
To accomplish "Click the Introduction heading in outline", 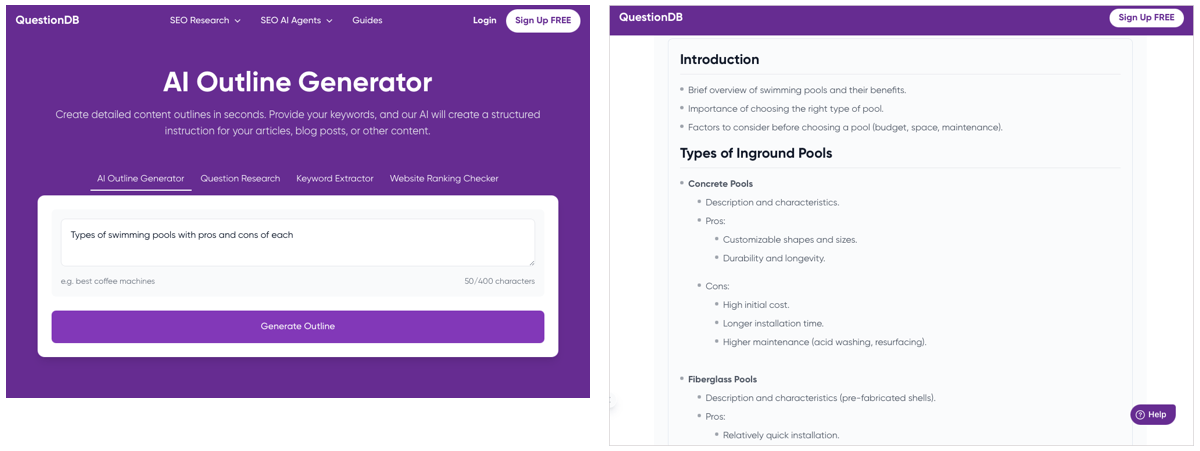I will (x=719, y=59).
